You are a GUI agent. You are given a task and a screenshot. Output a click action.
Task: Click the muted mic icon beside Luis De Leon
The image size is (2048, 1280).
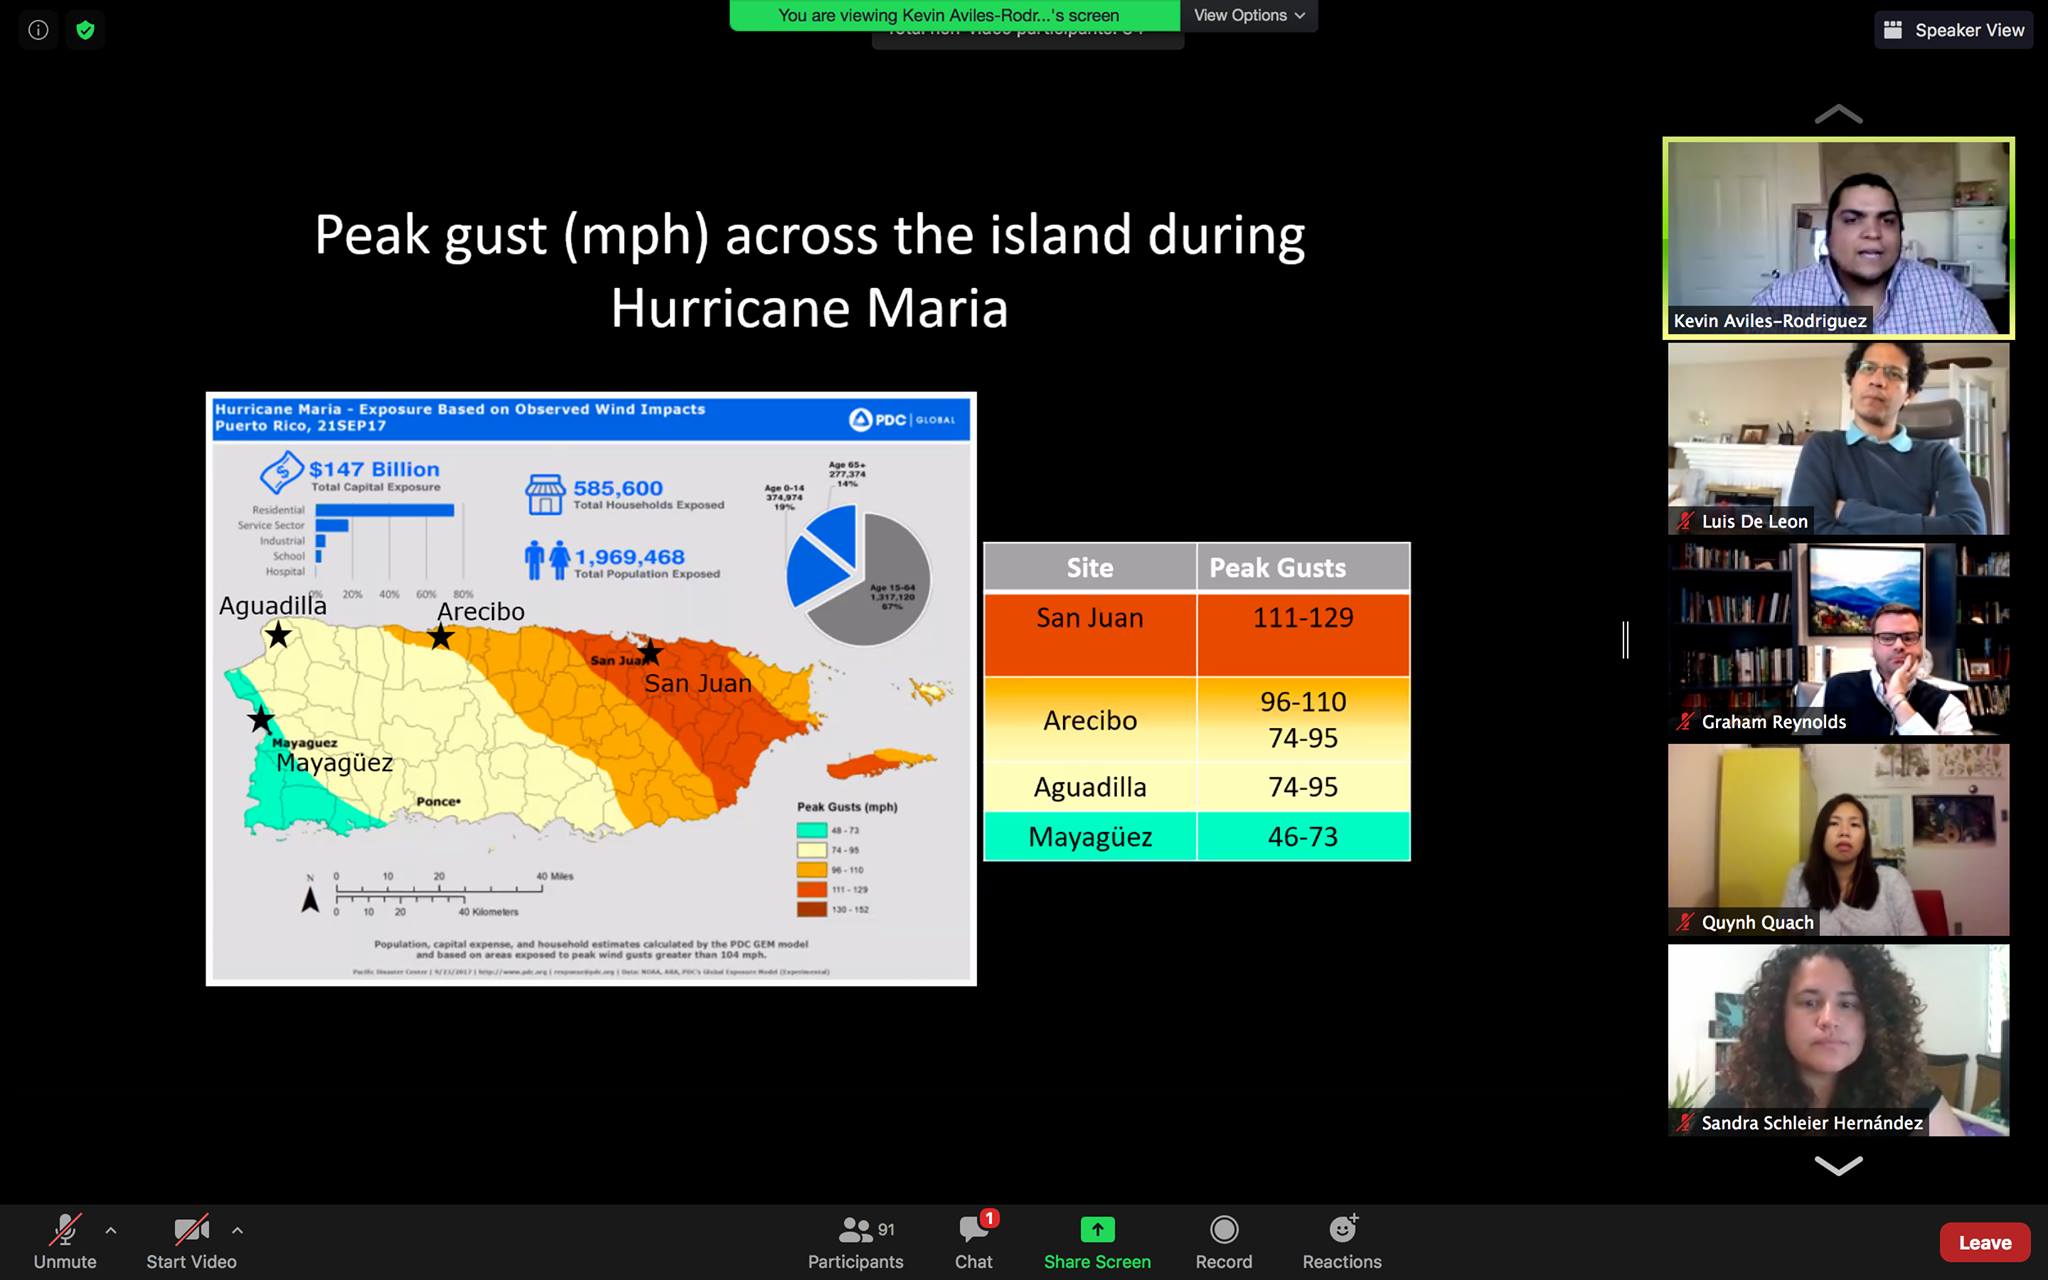point(1685,521)
